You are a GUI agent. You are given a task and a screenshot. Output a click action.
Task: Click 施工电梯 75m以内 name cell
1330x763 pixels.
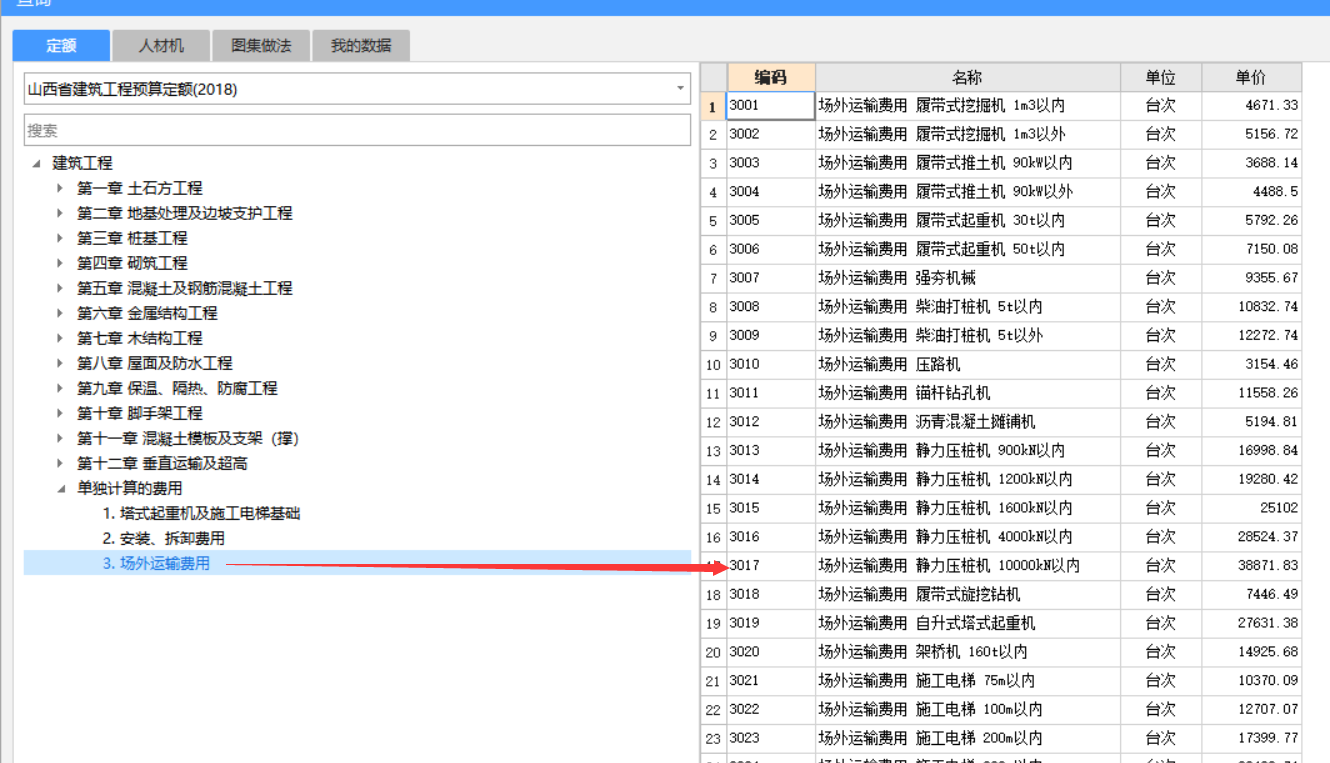click(967, 681)
